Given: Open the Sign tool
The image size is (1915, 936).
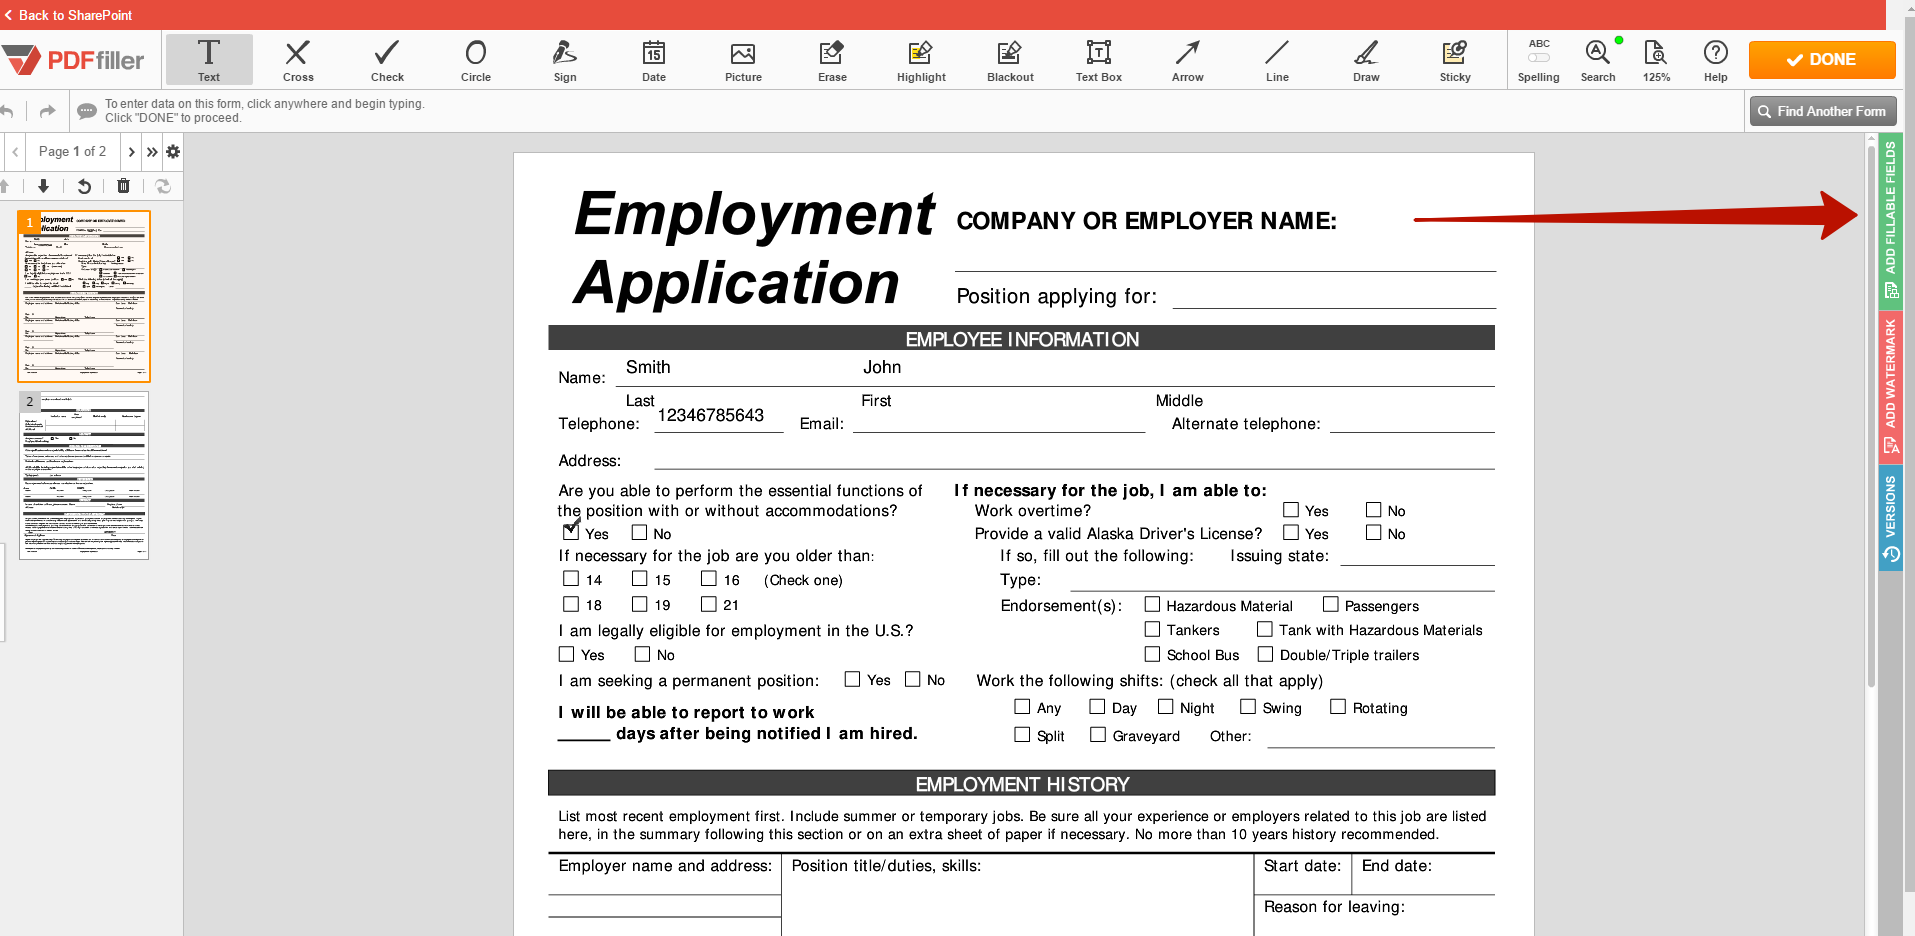Looking at the screenshot, I should (x=565, y=59).
